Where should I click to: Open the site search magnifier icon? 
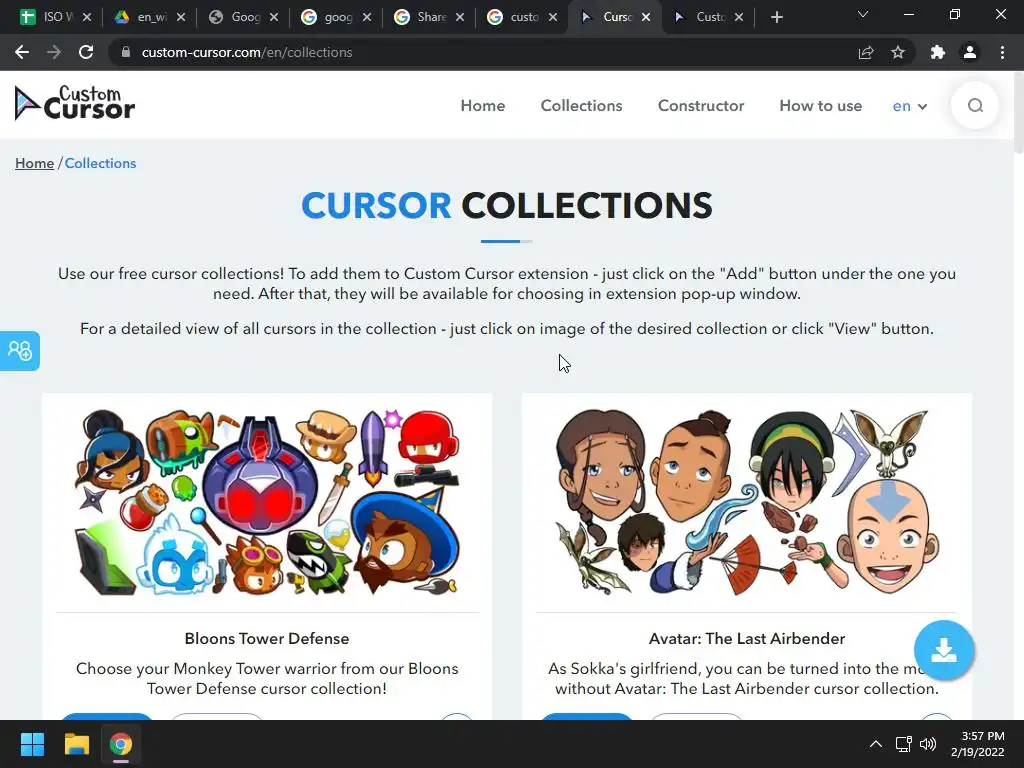point(975,105)
